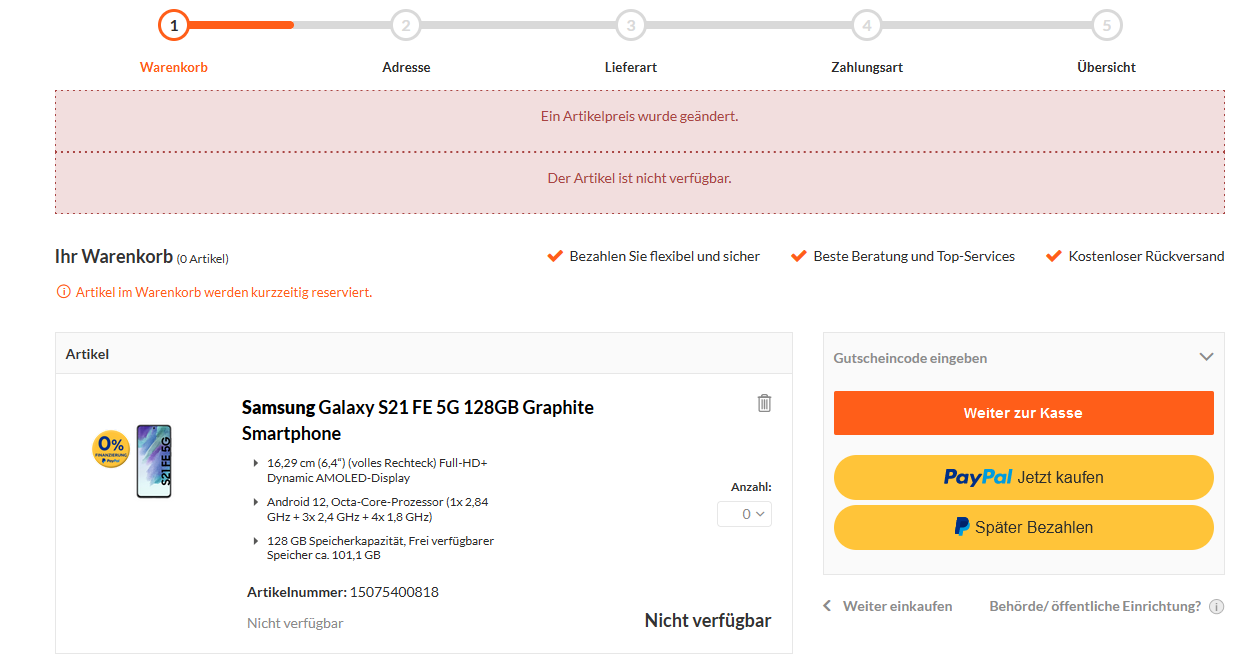Go to the Warenkorb step label

pyautogui.click(x=174, y=67)
